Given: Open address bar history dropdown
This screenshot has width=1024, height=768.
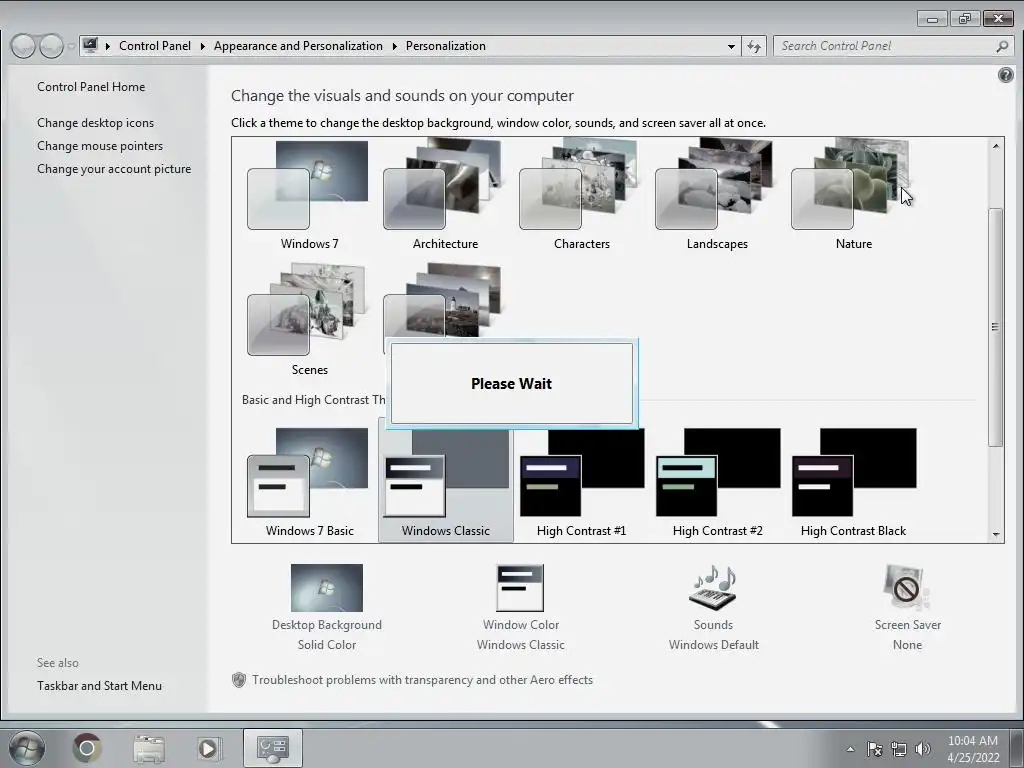Looking at the screenshot, I should [x=731, y=46].
